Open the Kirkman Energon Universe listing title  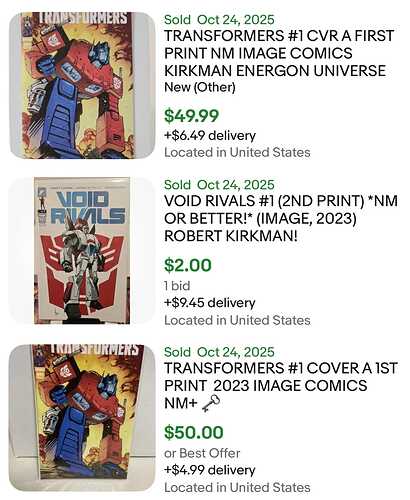click(x=279, y=53)
